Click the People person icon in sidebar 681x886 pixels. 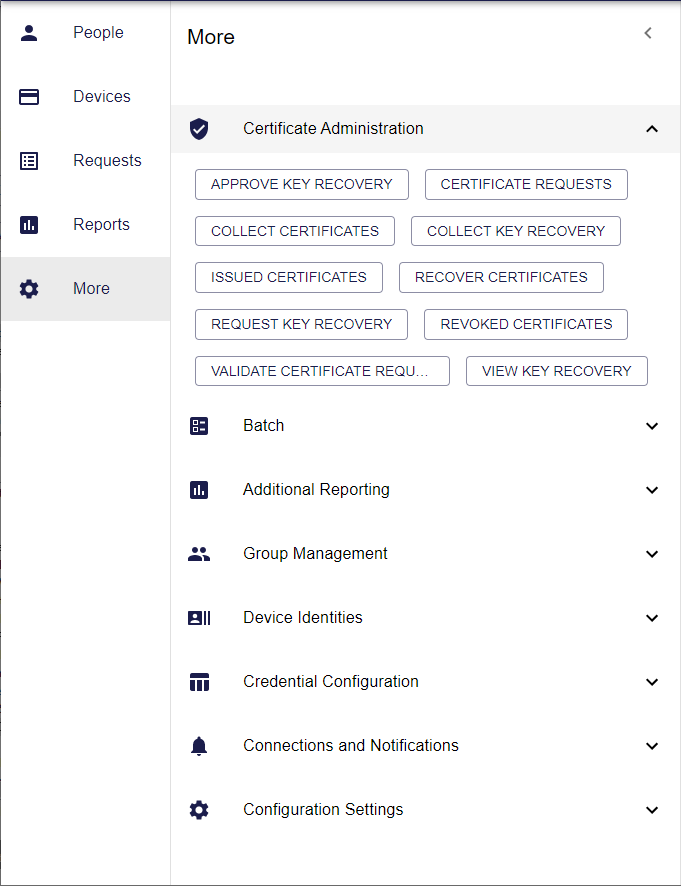[x=29, y=33]
